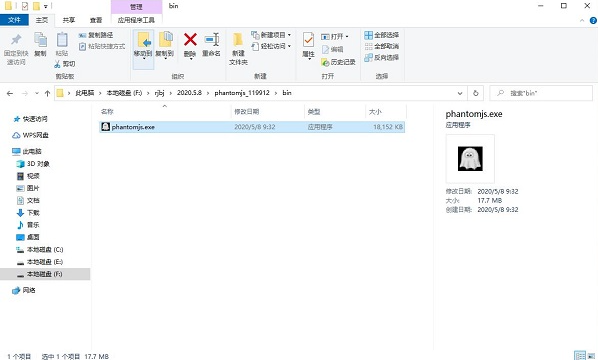Open the Open (打开) dropdown arrow
Image resolution: width=598 pixels, height=360 pixels.
pyautogui.click(x=347, y=37)
